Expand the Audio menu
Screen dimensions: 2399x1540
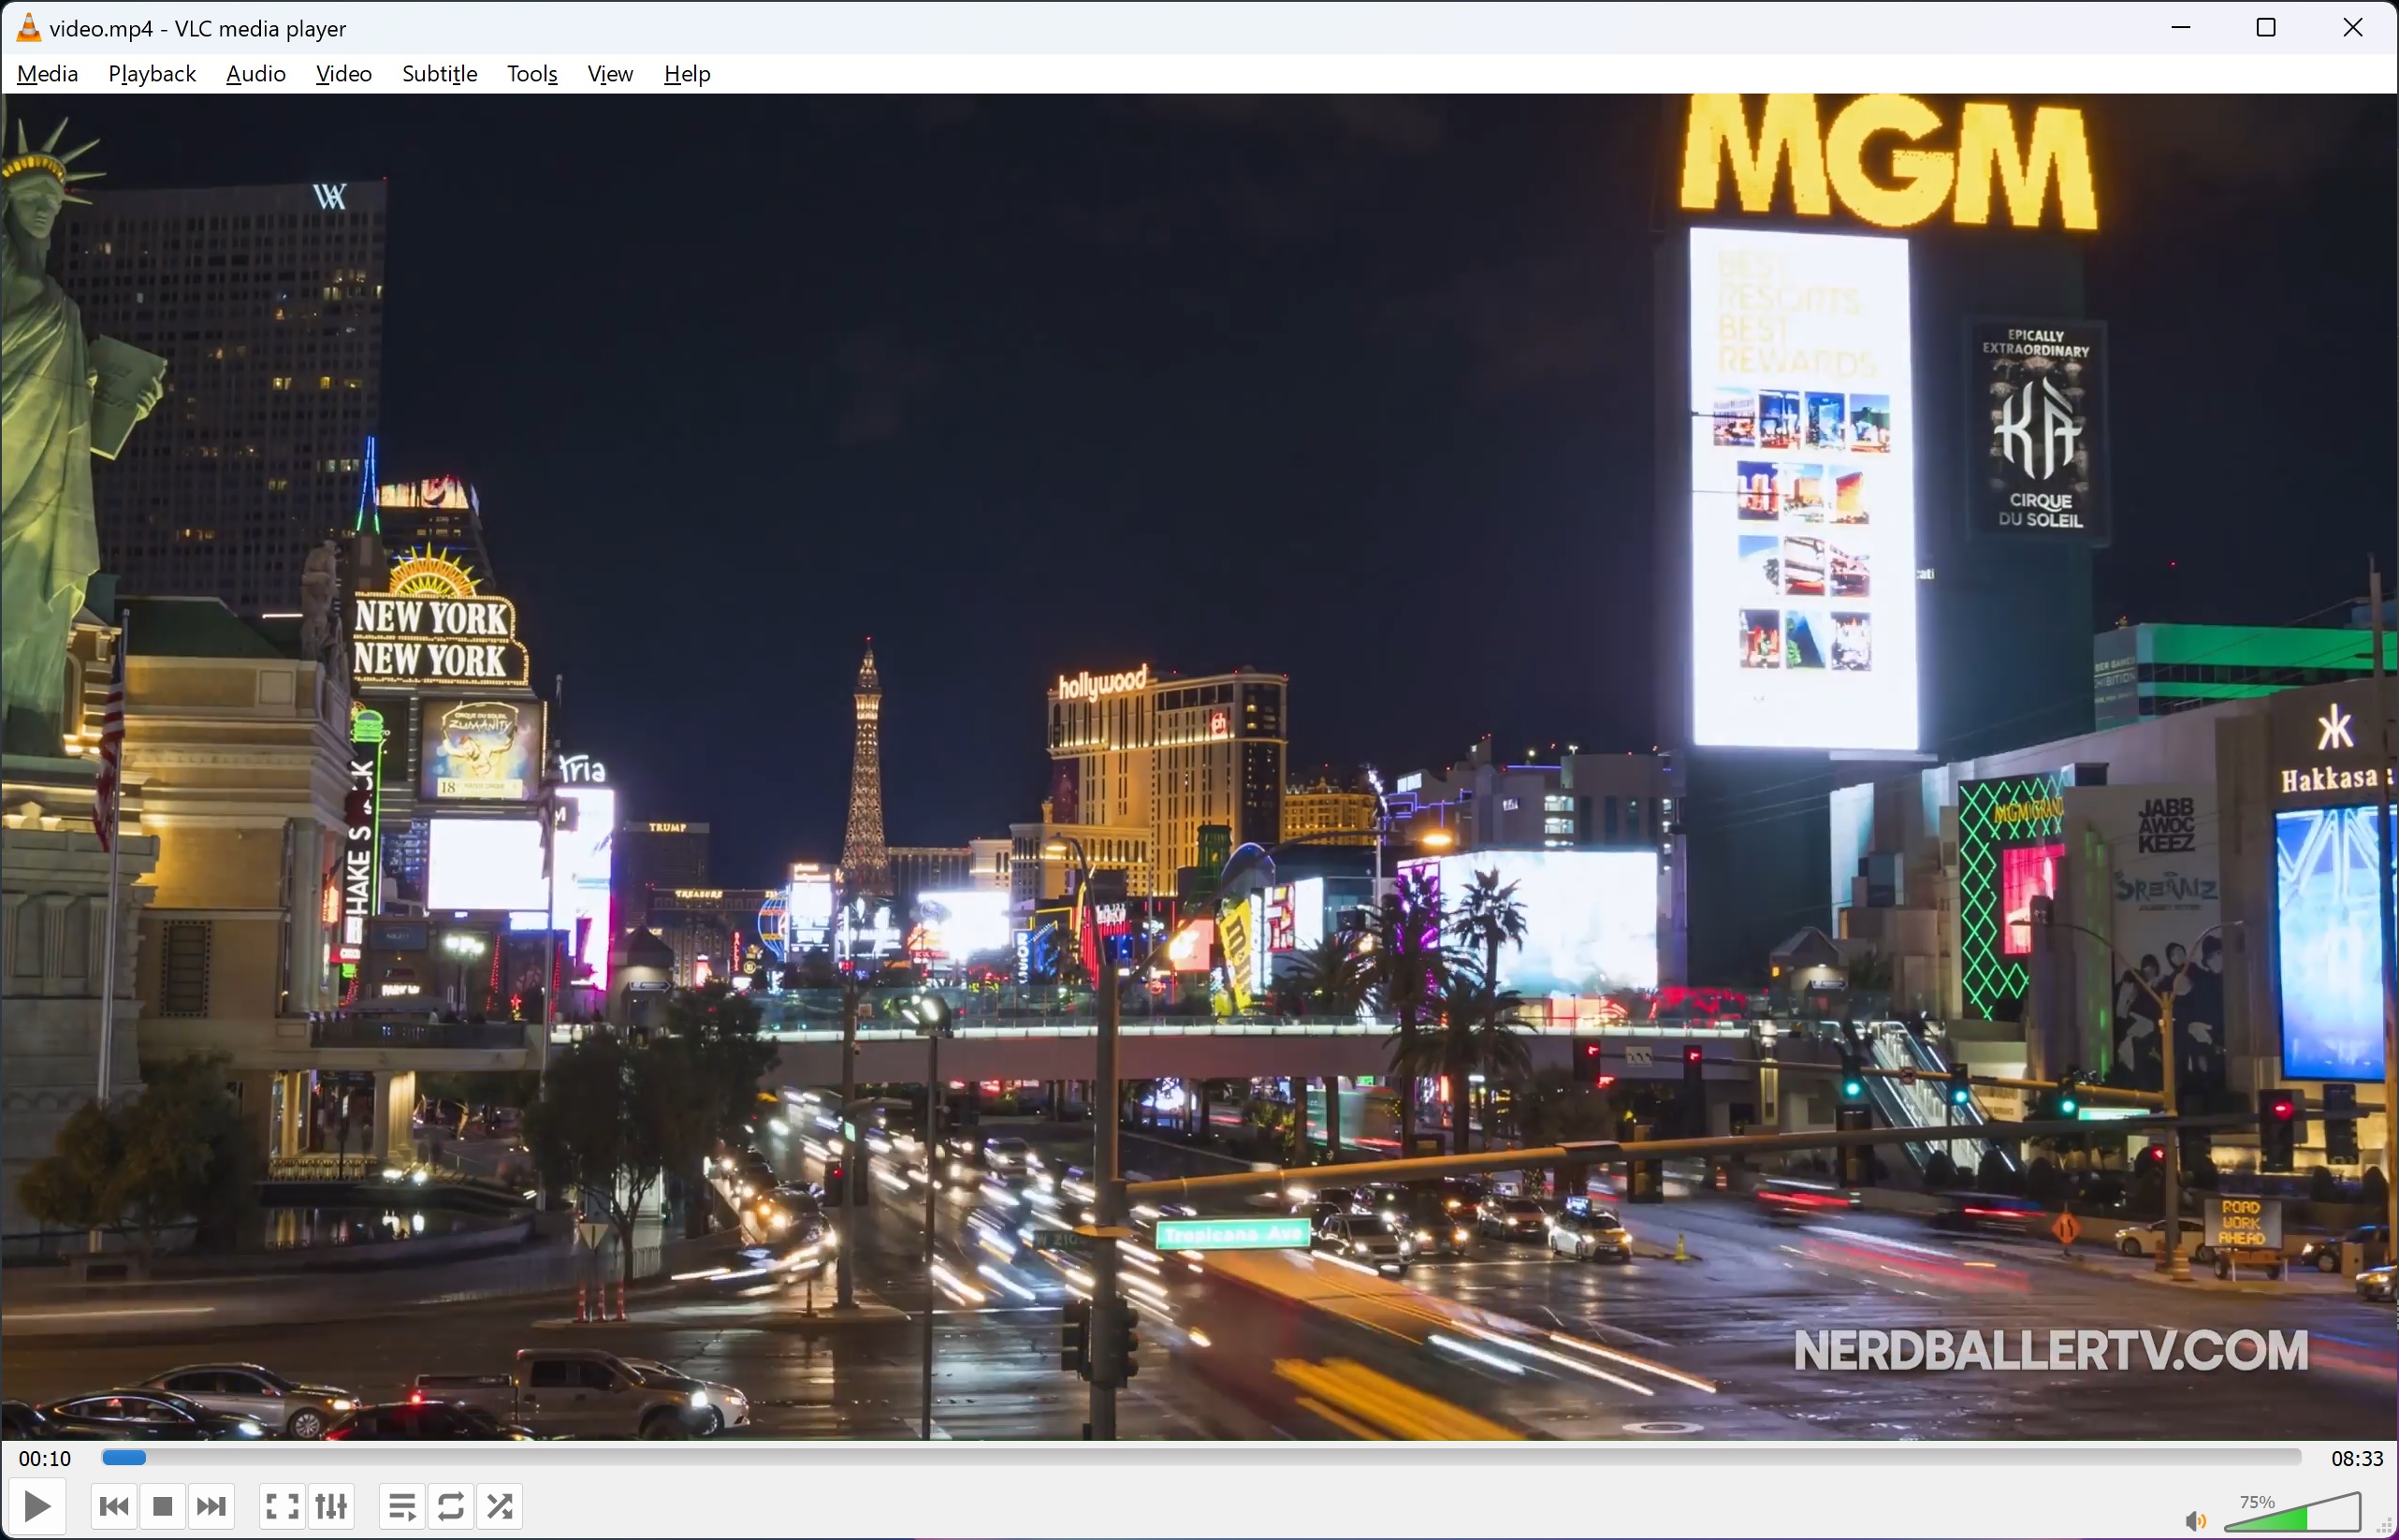coord(256,74)
